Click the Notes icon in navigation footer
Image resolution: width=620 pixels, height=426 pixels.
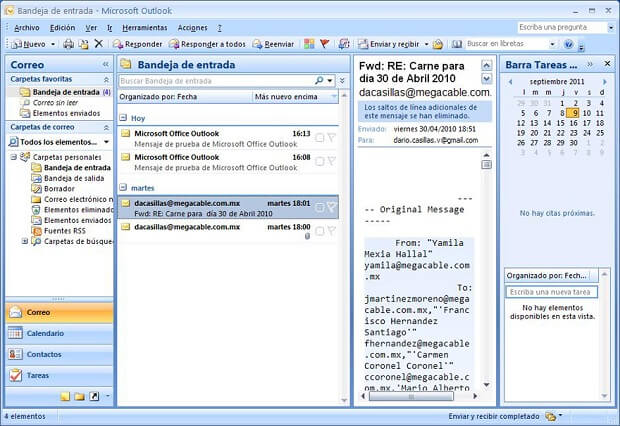[65, 396]
